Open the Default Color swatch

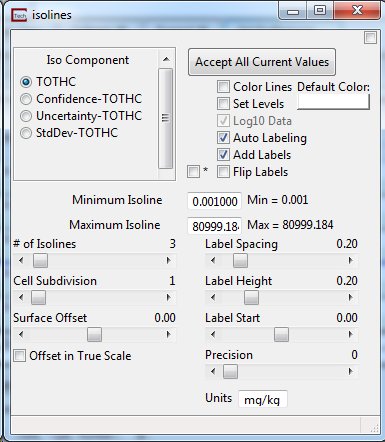point(333,102)
